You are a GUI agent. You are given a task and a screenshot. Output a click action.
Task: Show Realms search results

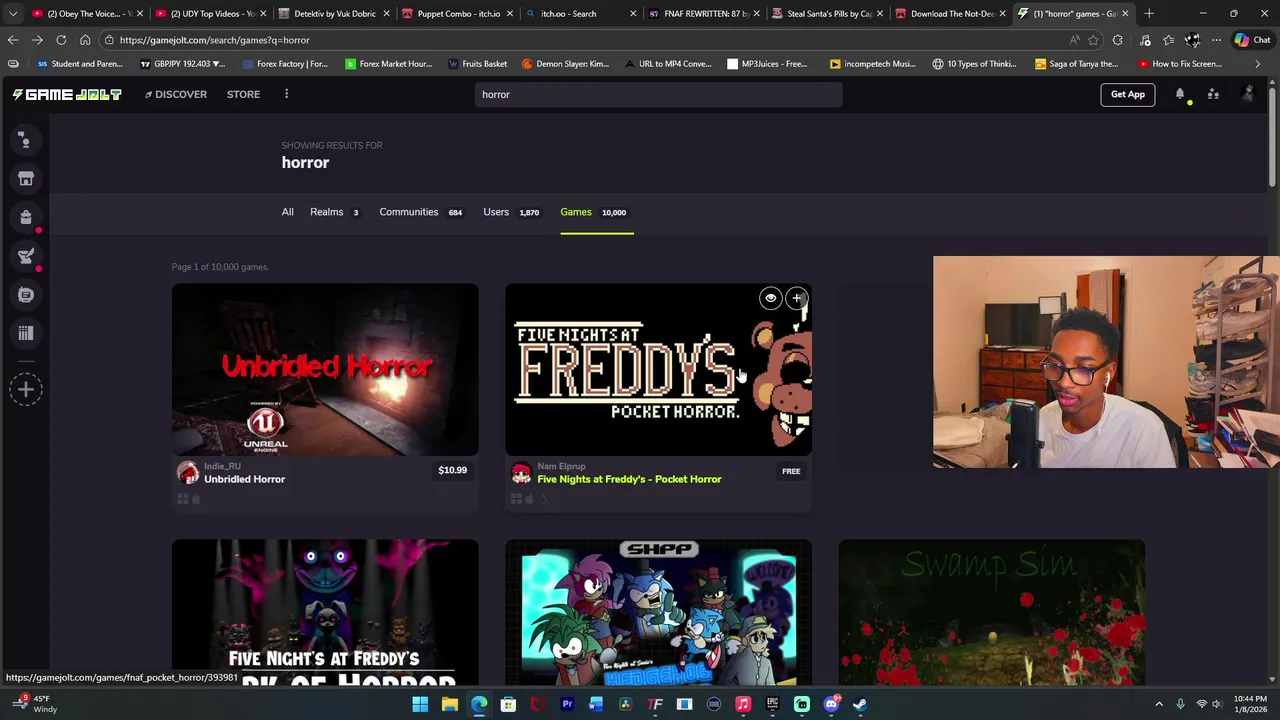point(334,212)
